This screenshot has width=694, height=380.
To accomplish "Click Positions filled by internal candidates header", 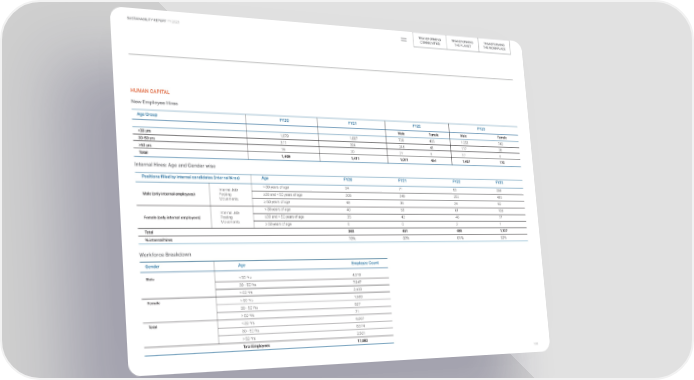I will point(191,177).
